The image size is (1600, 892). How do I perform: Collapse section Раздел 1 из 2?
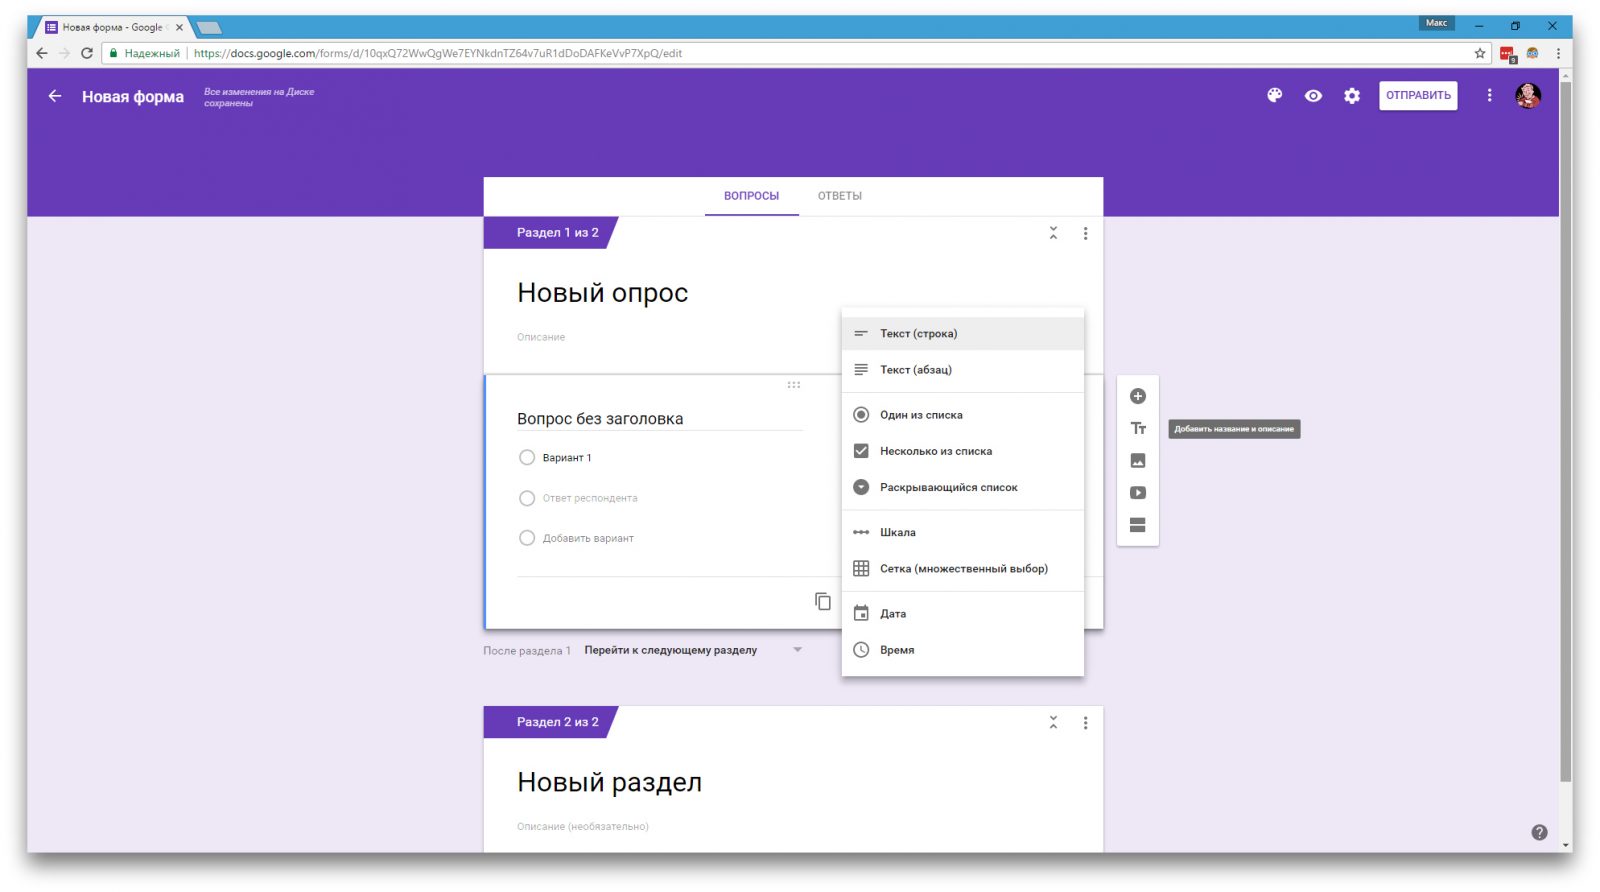pos(1053,233)
